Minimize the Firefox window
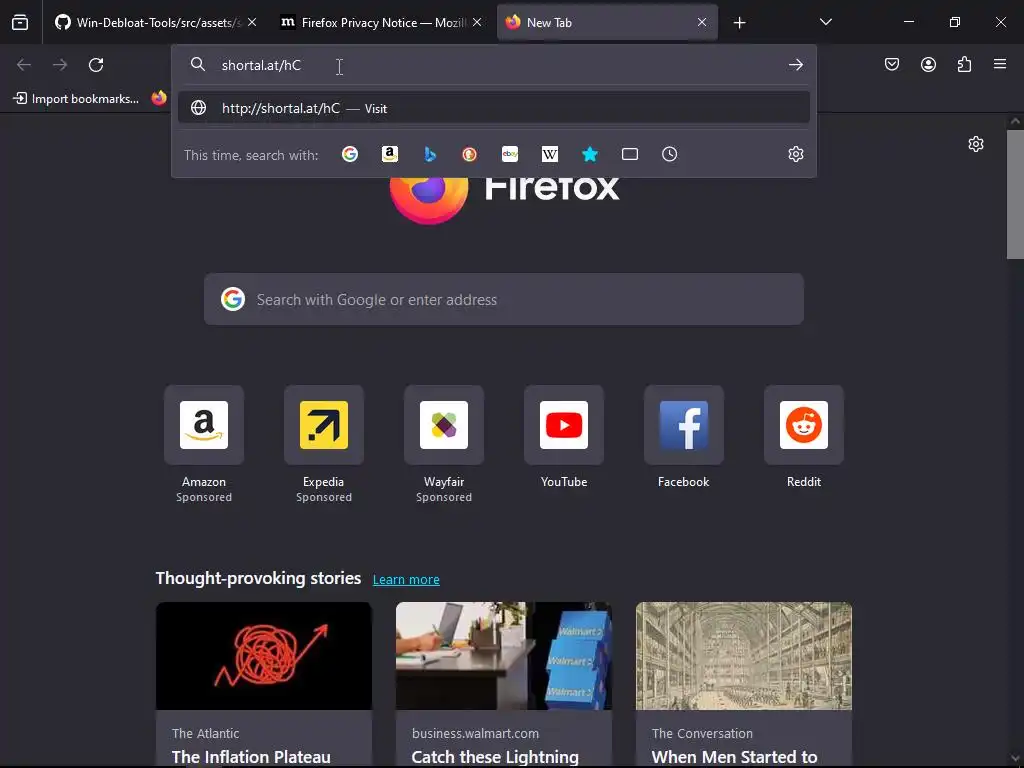This screenshot has width=1024, height=768. [x=908, y=22]
